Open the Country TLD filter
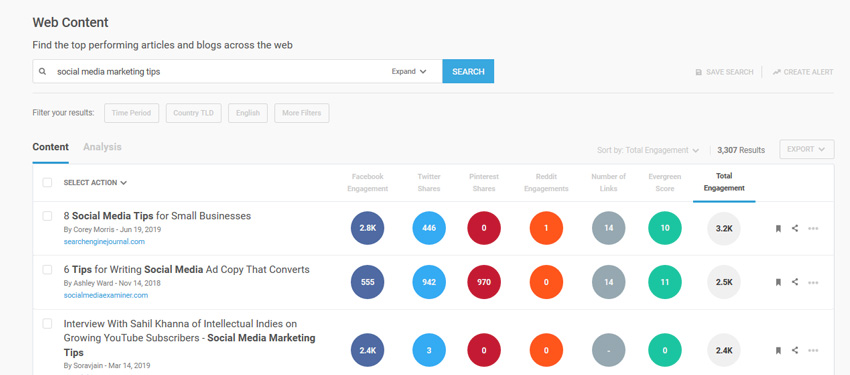This screenshot has width=850, height=375. [x=194, y=113]
